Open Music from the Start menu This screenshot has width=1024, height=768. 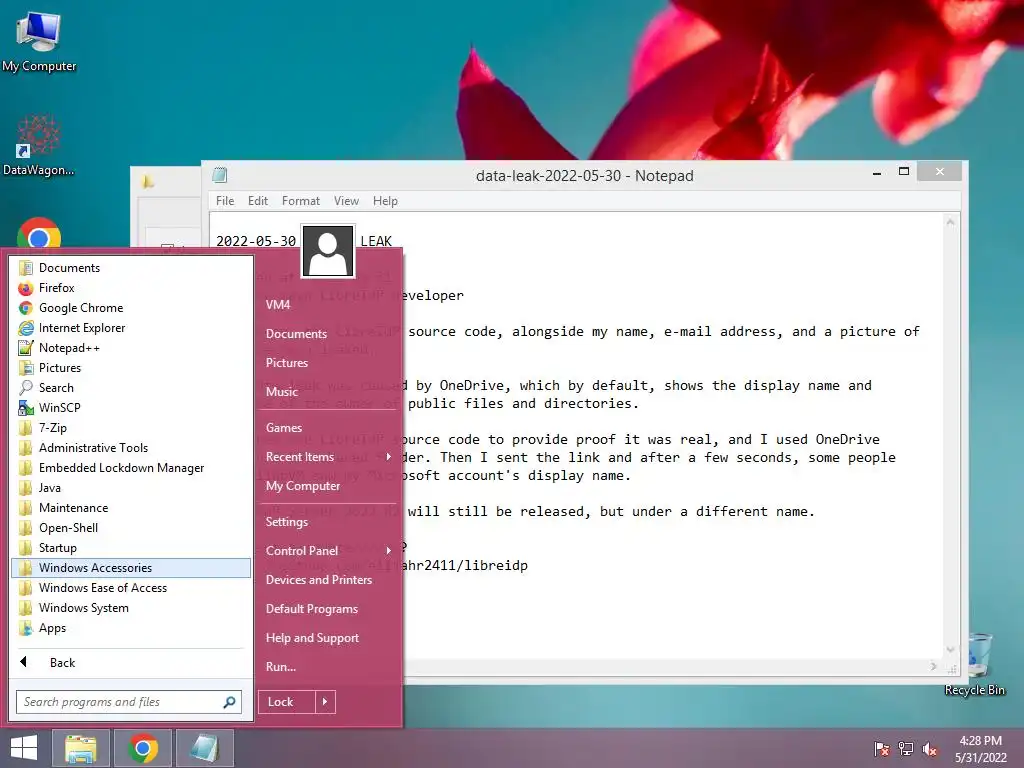[x=328, y=392]
